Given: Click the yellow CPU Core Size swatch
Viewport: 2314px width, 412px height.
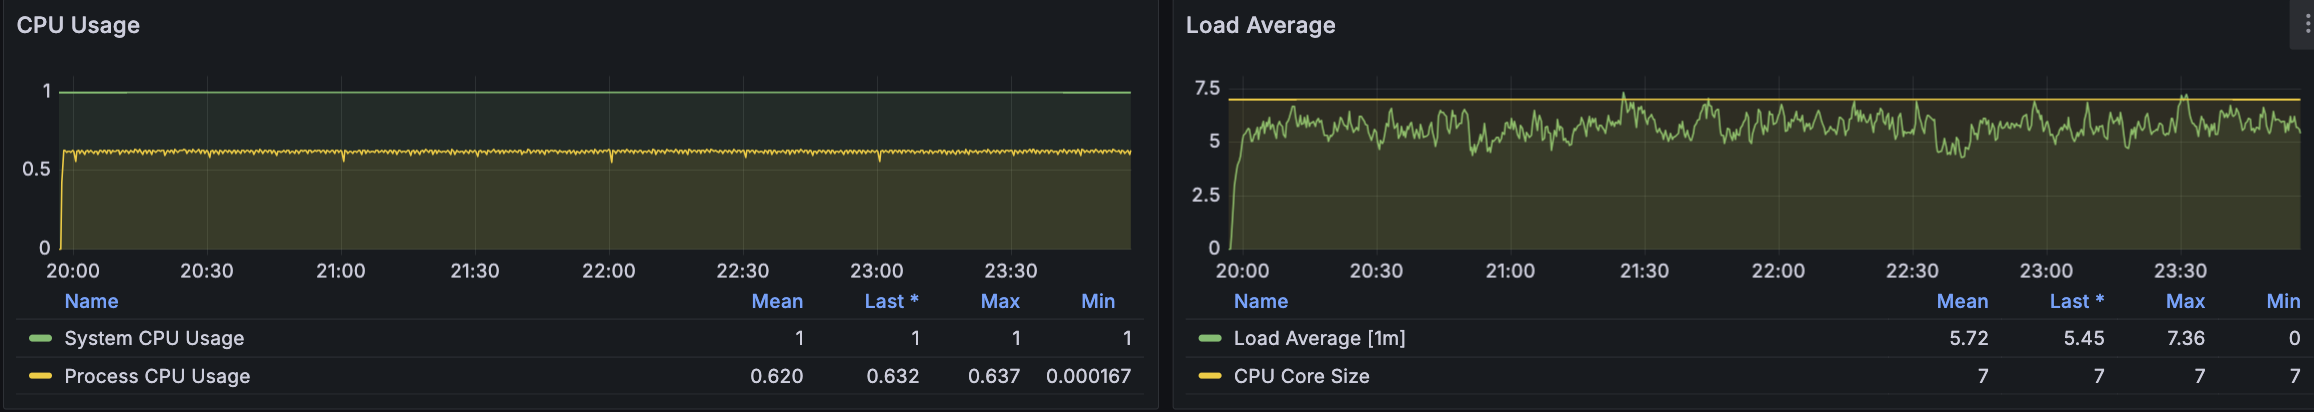Looking at the screenshot, I should pos(1210,376).
